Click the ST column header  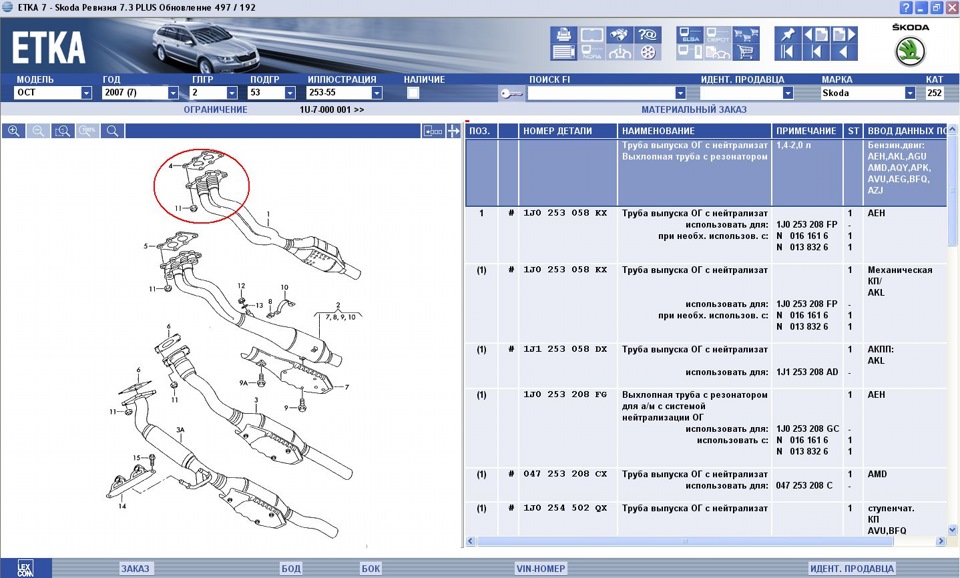pyautogui.click(x=853, y=130)
